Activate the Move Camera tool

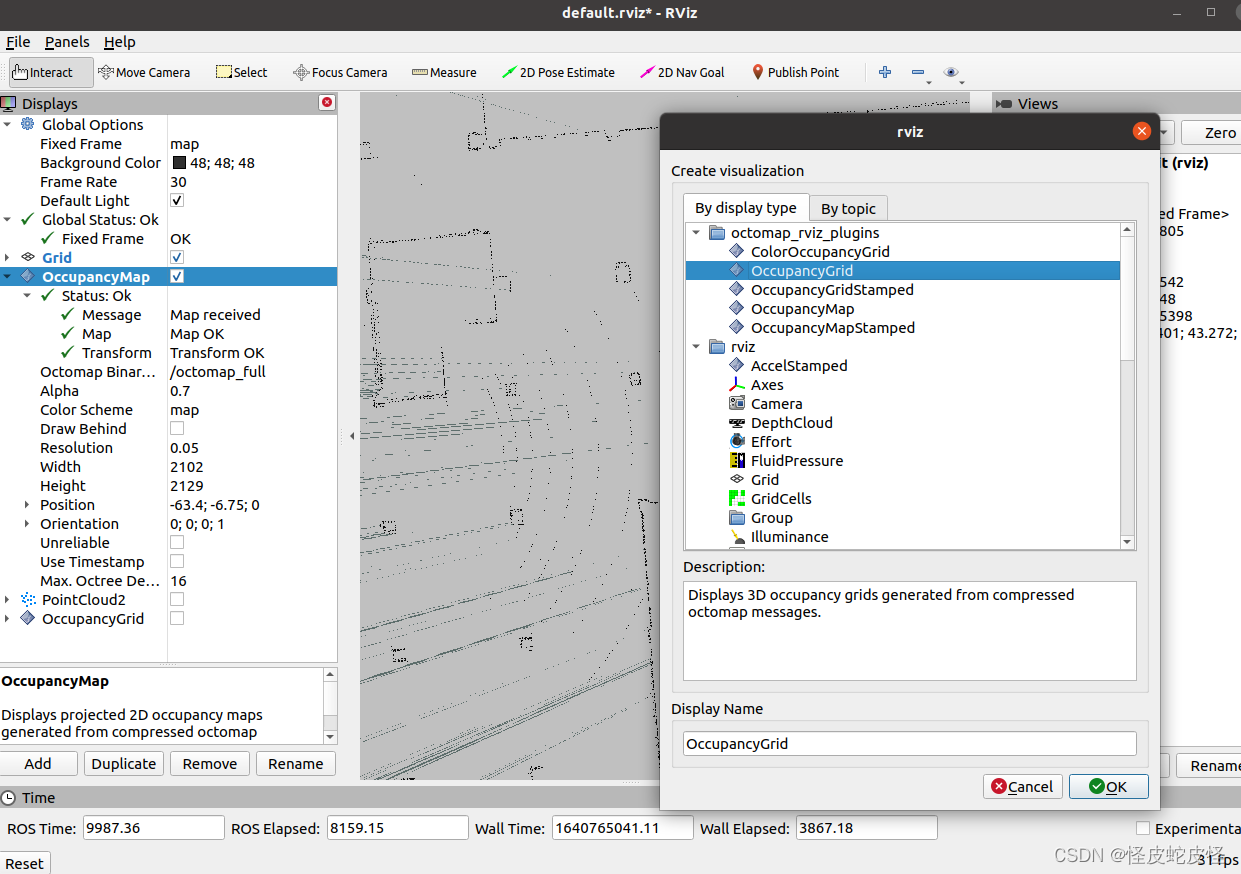144,72
